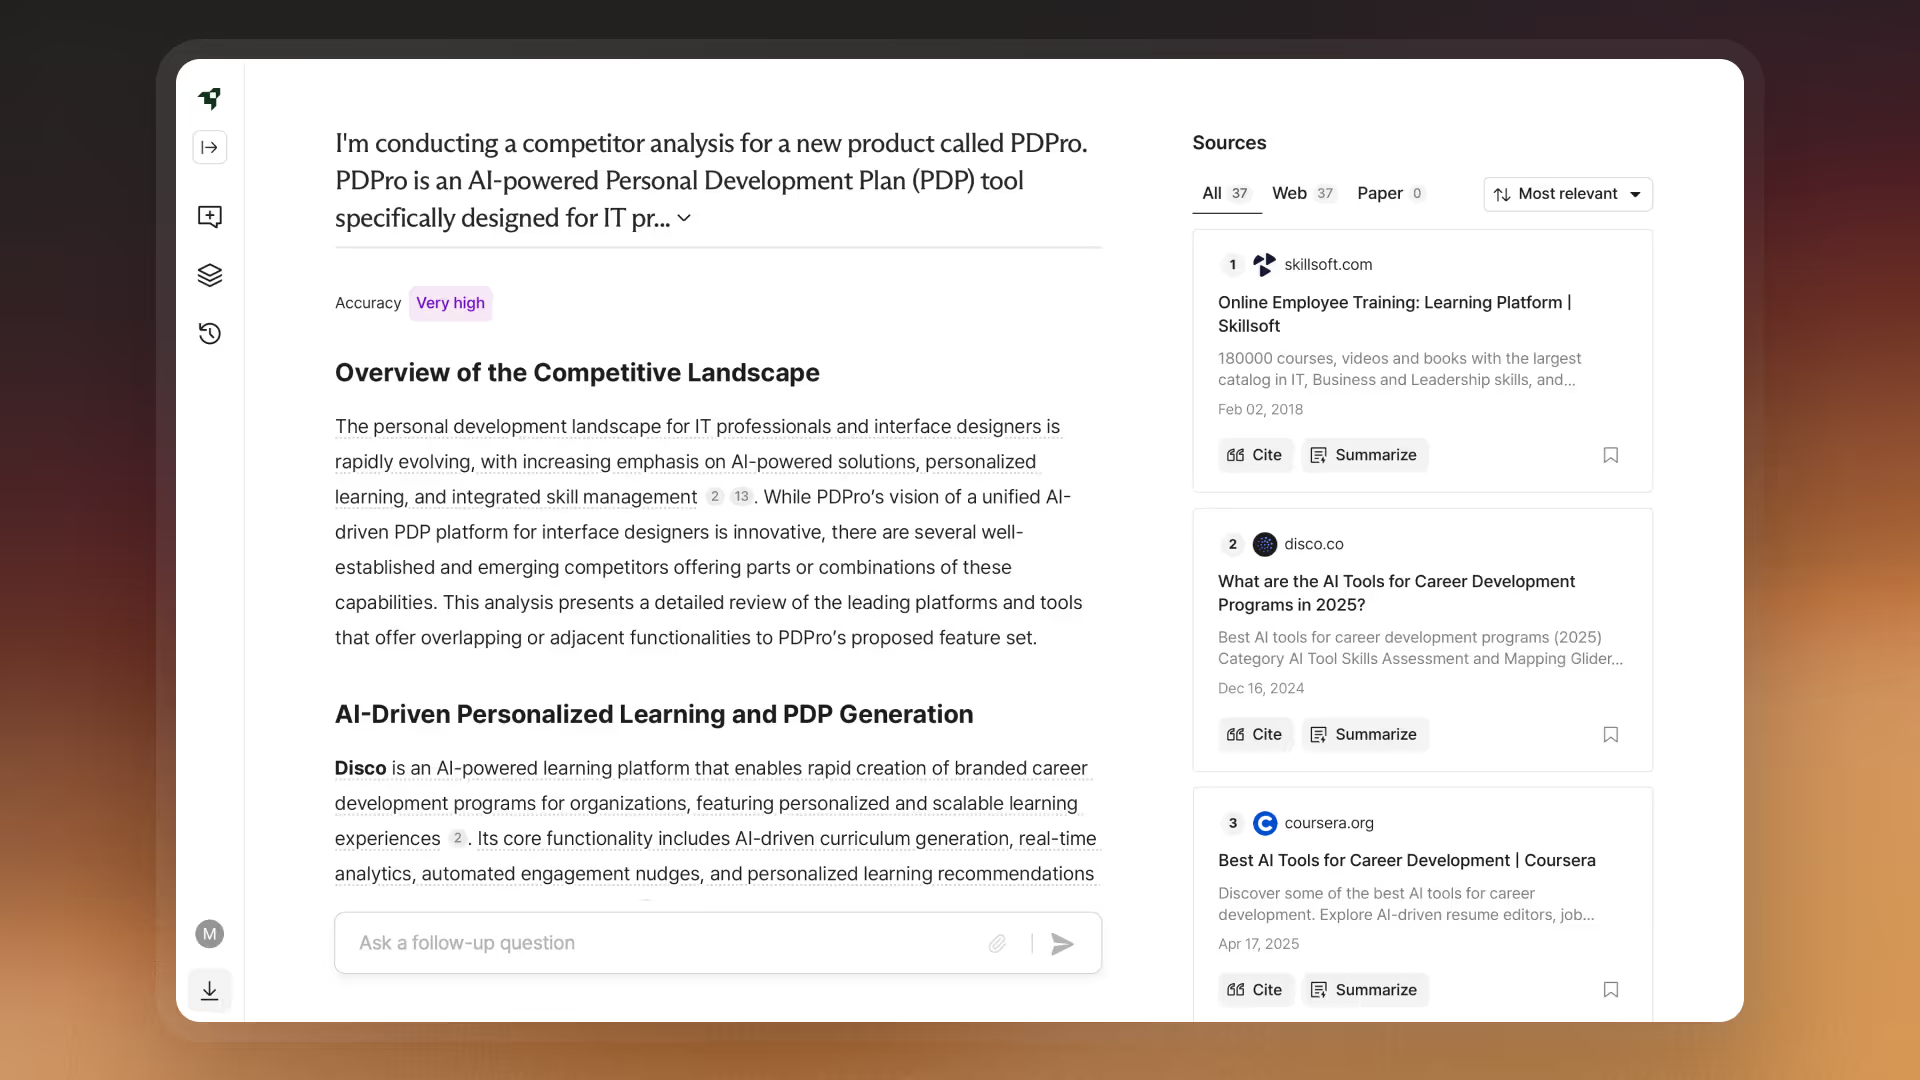Click the download icon at sidebar bottom
1920x1080 pixels.
coord(209,991)
